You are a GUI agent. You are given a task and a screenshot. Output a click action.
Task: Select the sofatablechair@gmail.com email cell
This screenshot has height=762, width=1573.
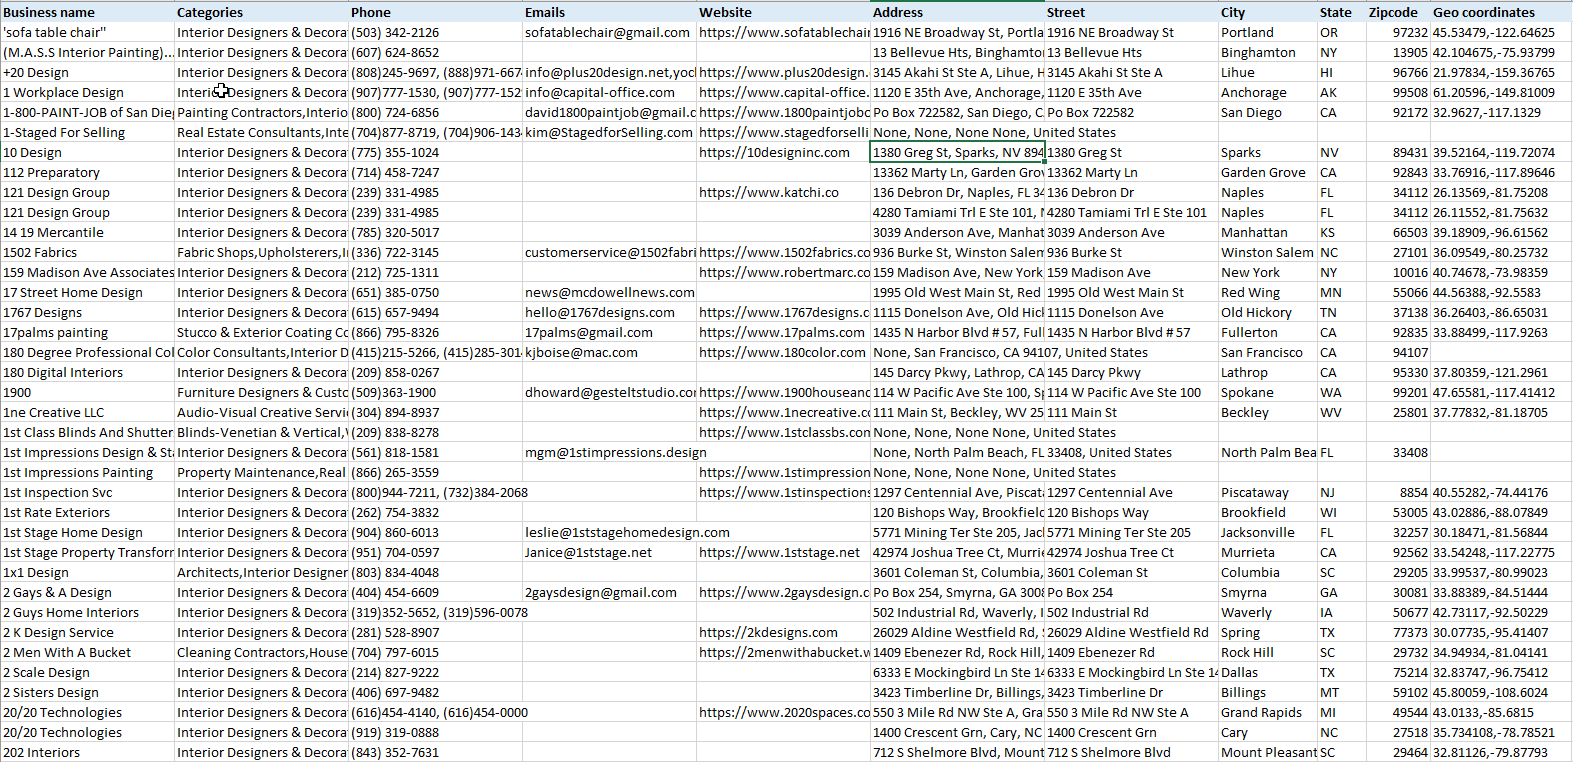point(607,32)
